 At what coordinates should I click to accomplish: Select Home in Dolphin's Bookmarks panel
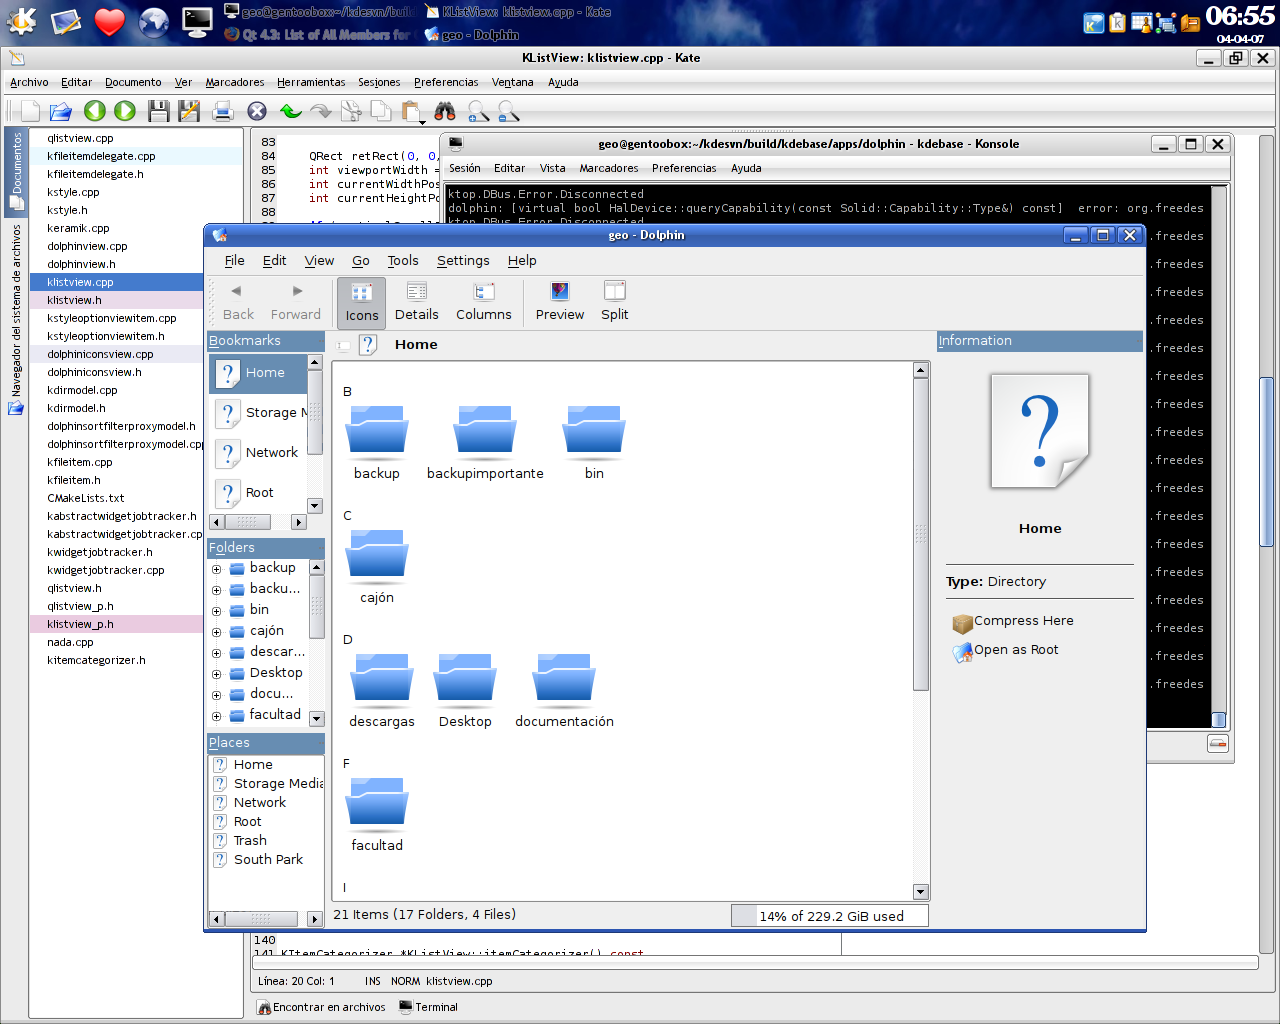tap(259, 373)
